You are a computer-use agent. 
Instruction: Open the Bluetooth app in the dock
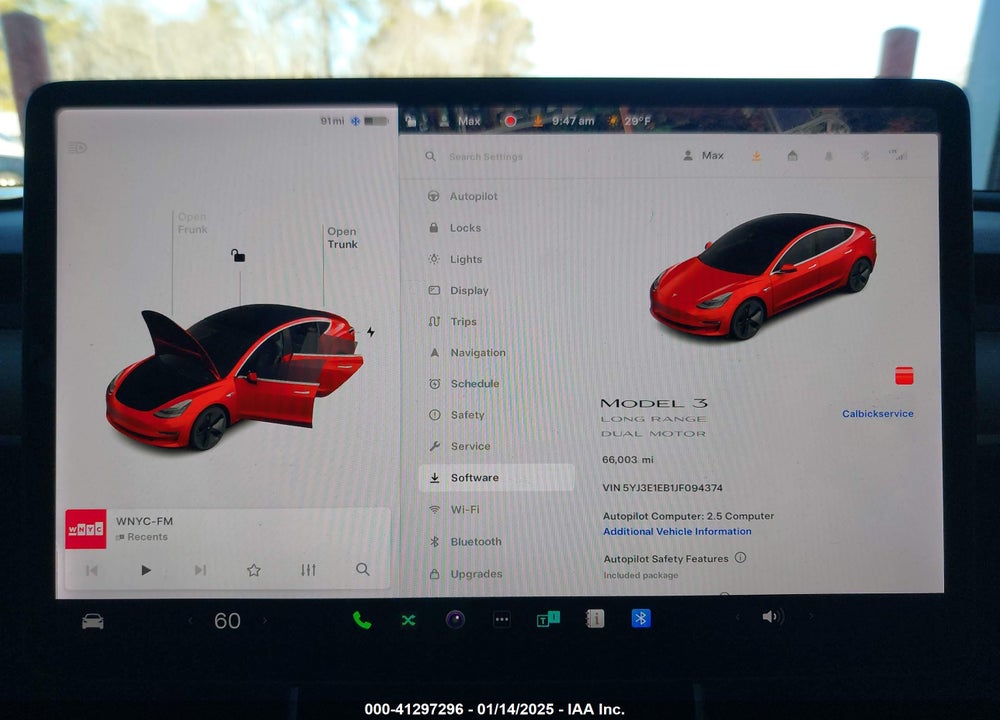click(641, 618)
